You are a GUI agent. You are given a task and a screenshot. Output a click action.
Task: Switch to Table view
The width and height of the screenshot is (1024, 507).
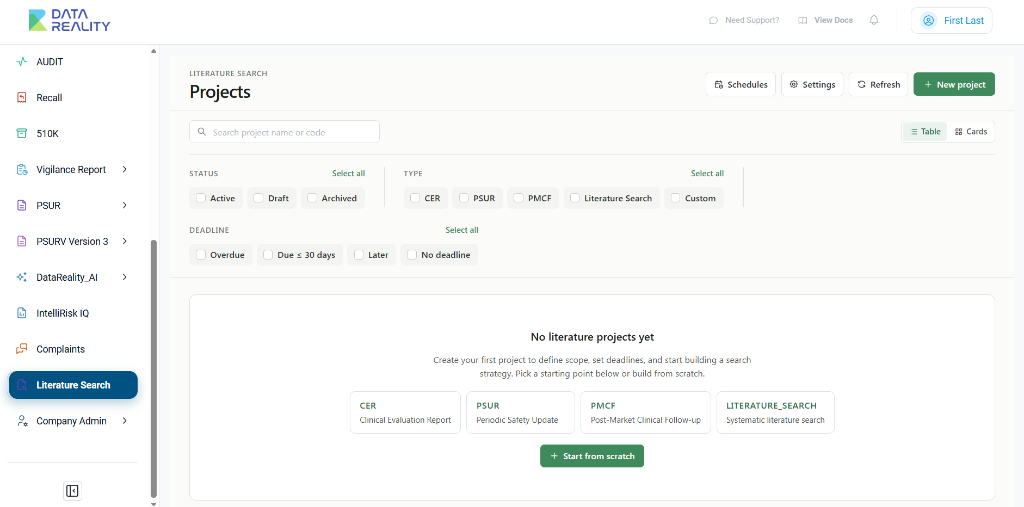(x=925, y=131)
